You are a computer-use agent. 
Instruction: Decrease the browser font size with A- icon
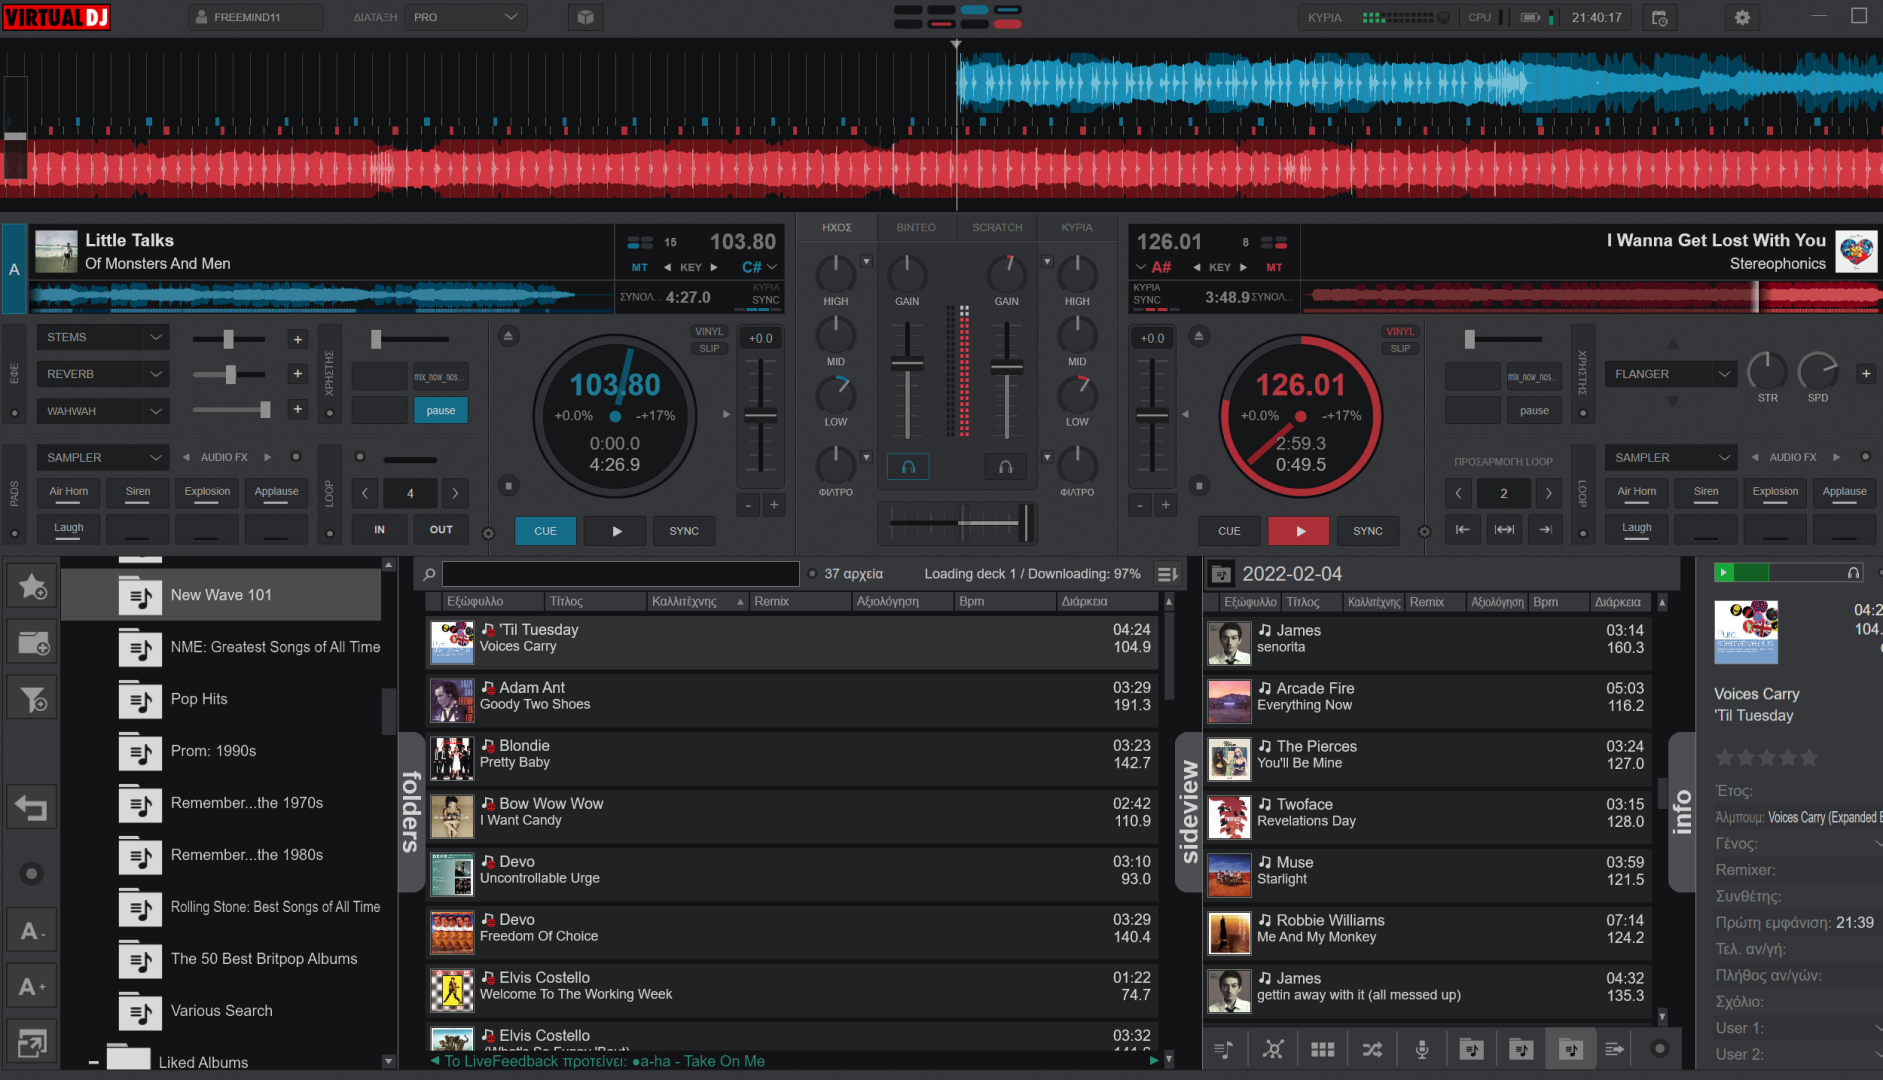32,932
